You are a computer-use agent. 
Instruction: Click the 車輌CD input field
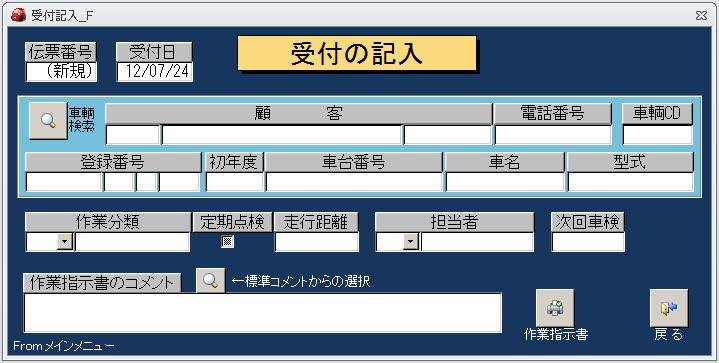point(658,135)
